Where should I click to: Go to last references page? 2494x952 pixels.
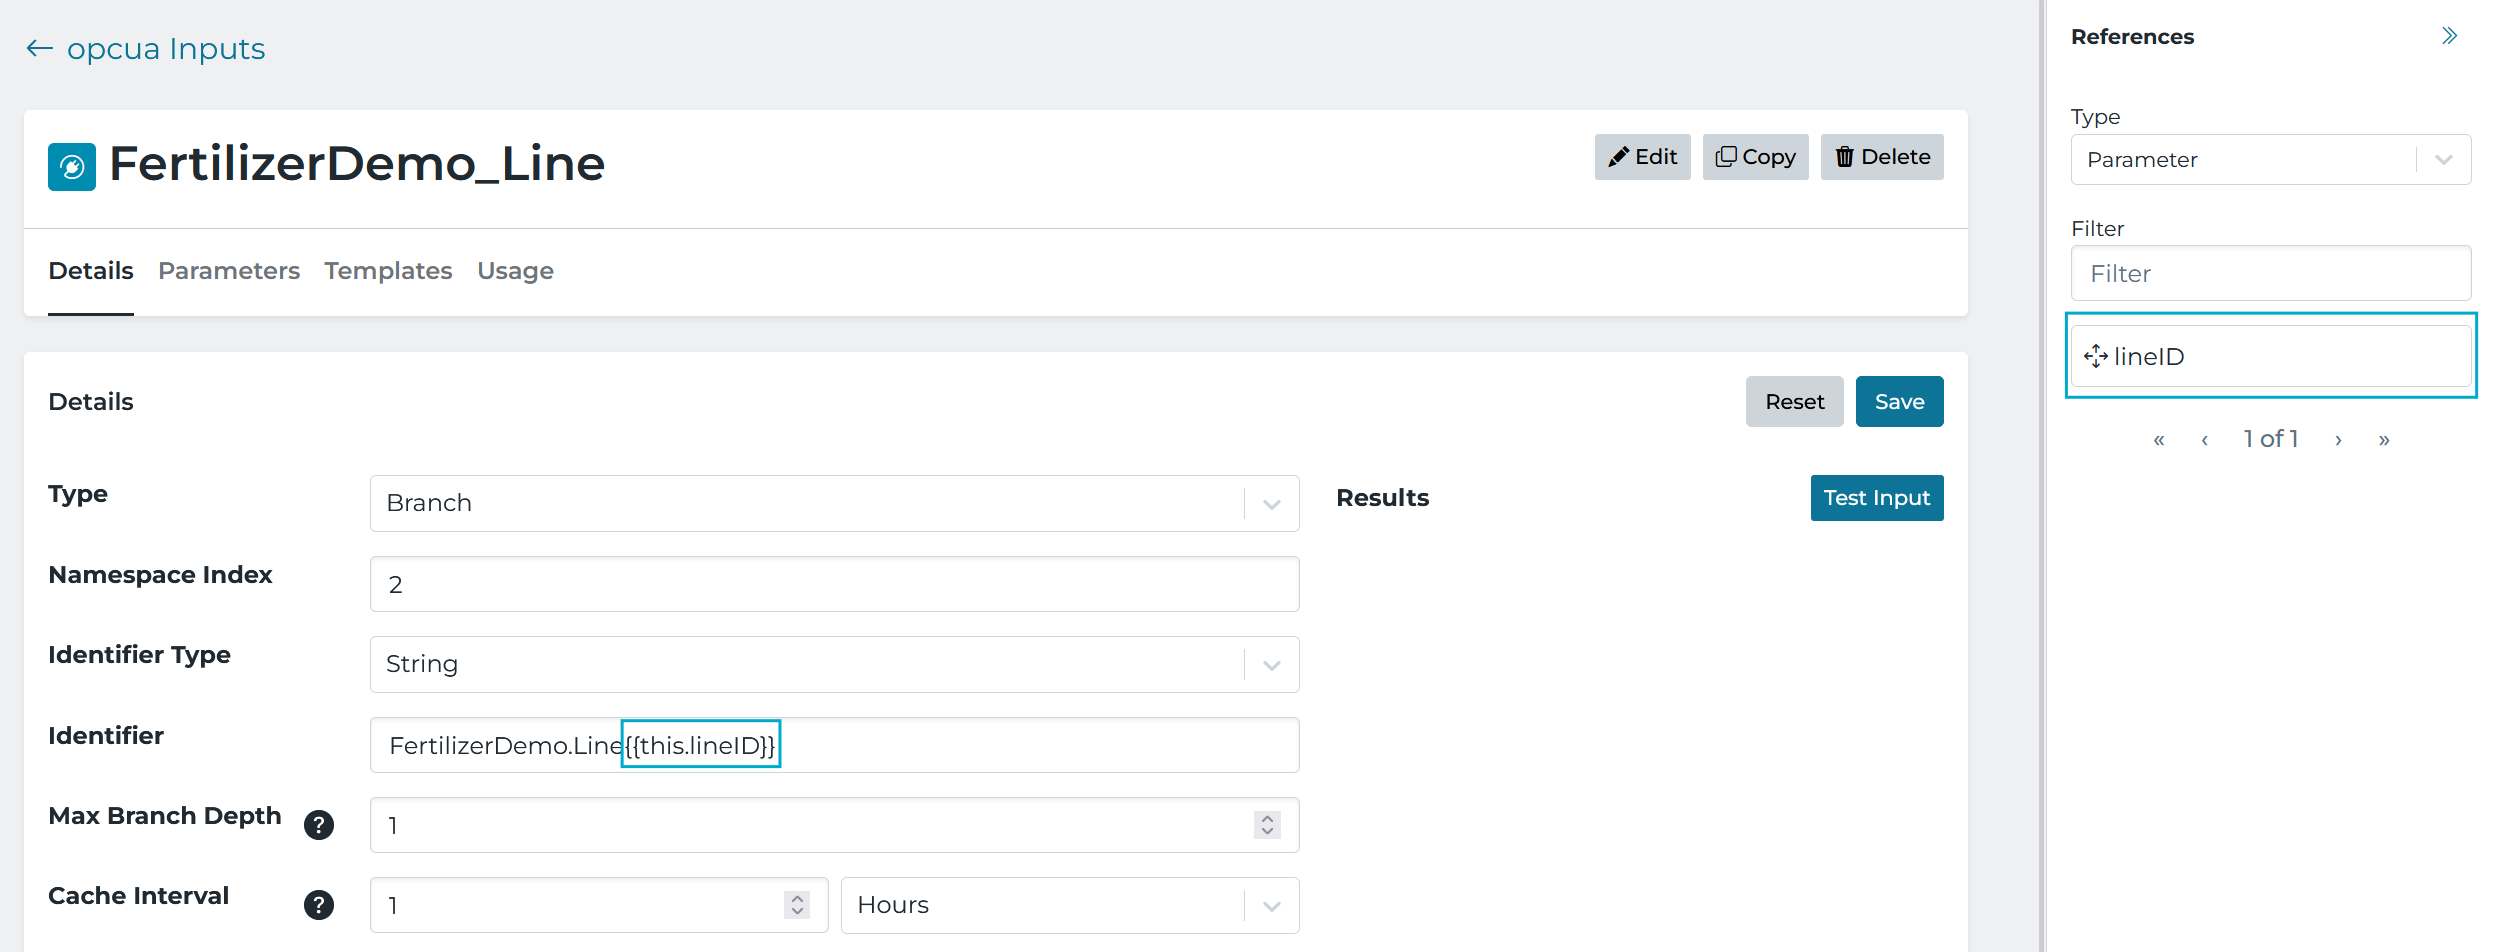click(2384, 439)
